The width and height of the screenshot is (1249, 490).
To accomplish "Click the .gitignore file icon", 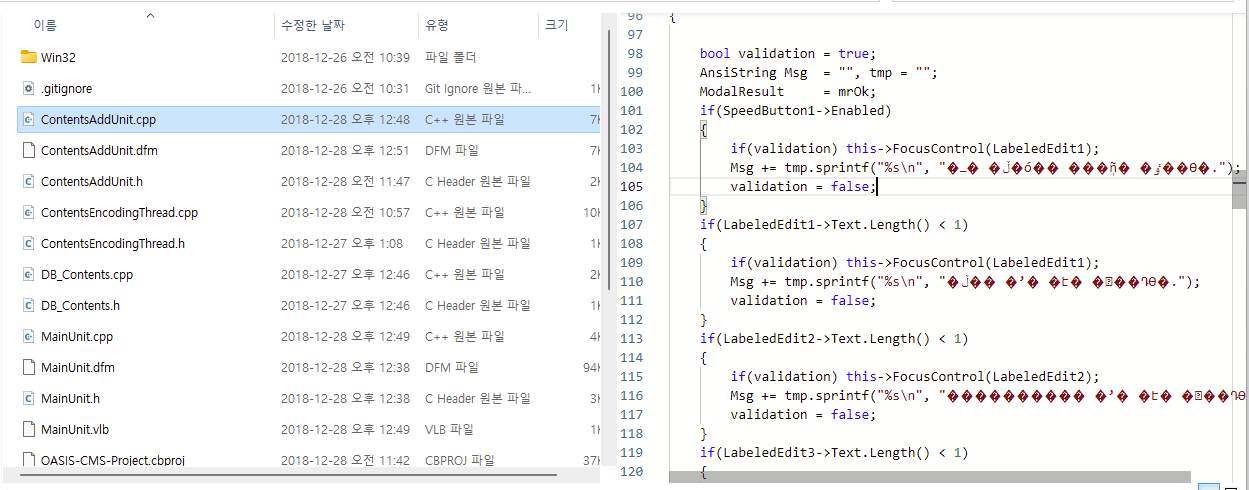I will click(x=28, y=88).
